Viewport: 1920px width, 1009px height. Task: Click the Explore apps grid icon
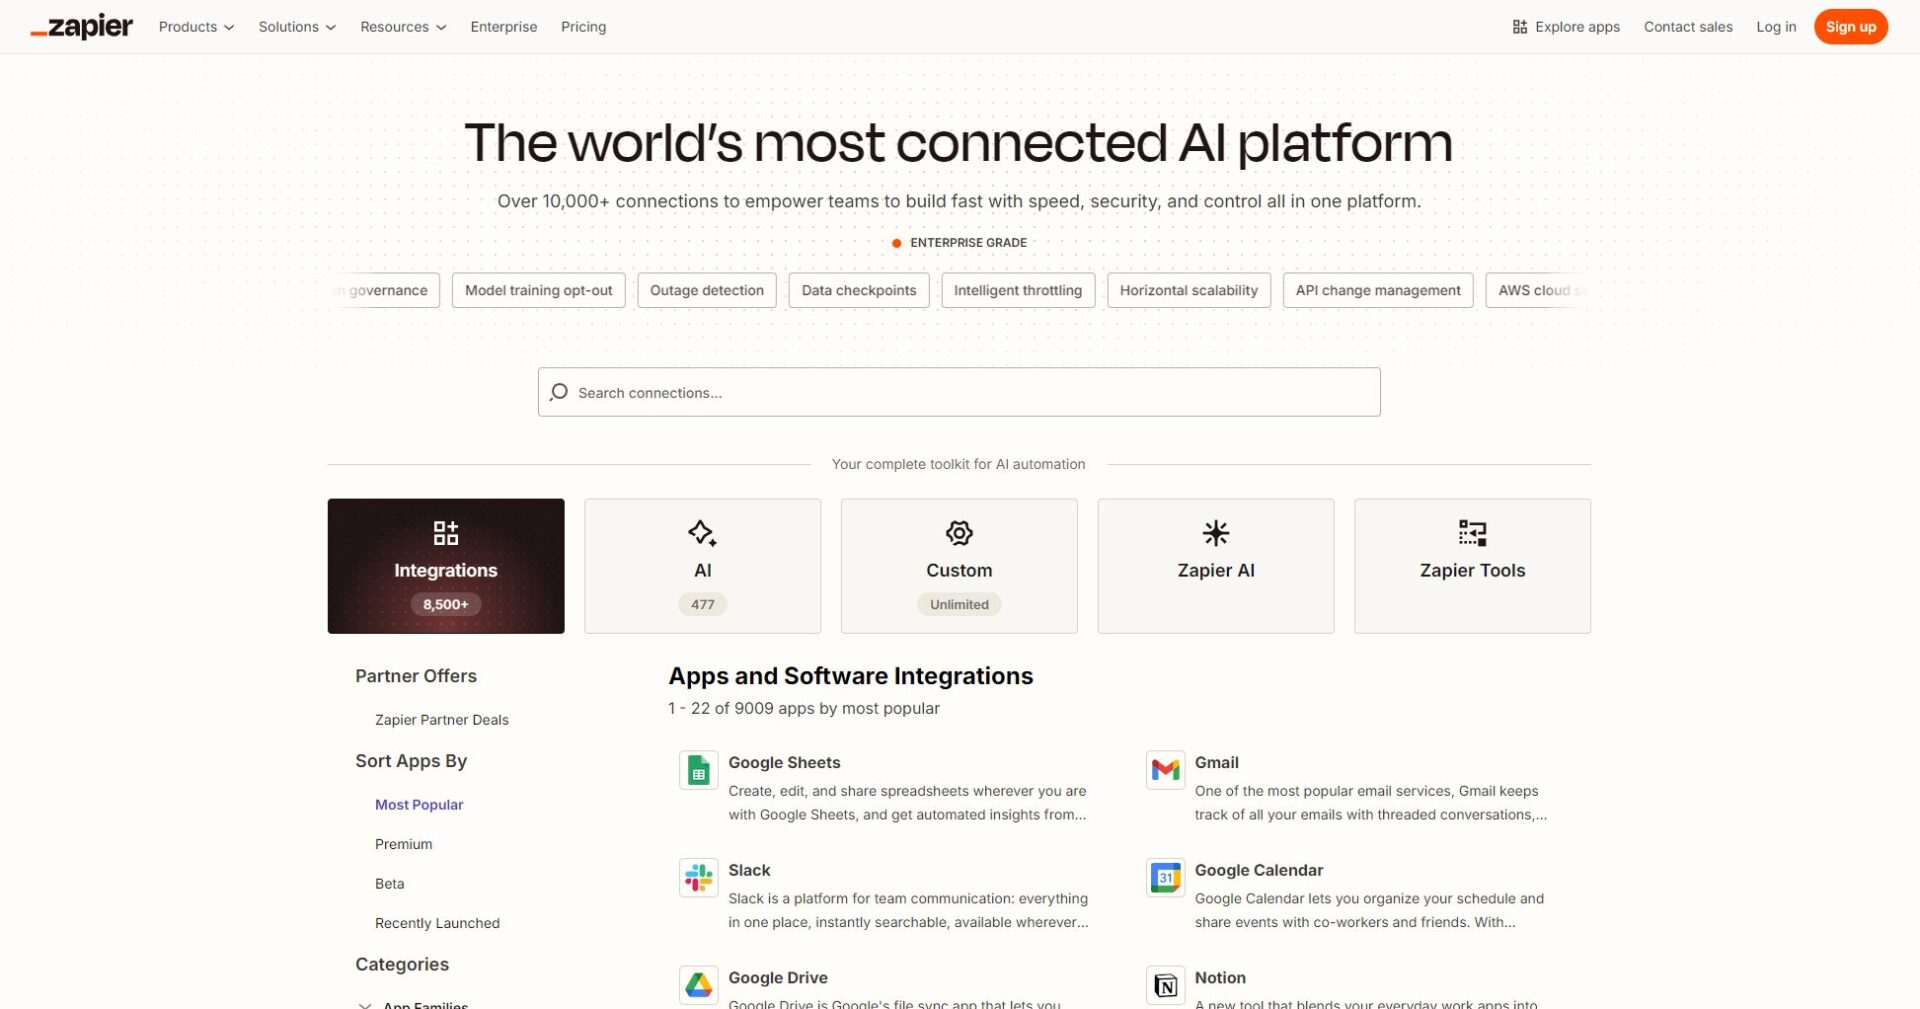pyautogui.click(x=1519, y=27)
